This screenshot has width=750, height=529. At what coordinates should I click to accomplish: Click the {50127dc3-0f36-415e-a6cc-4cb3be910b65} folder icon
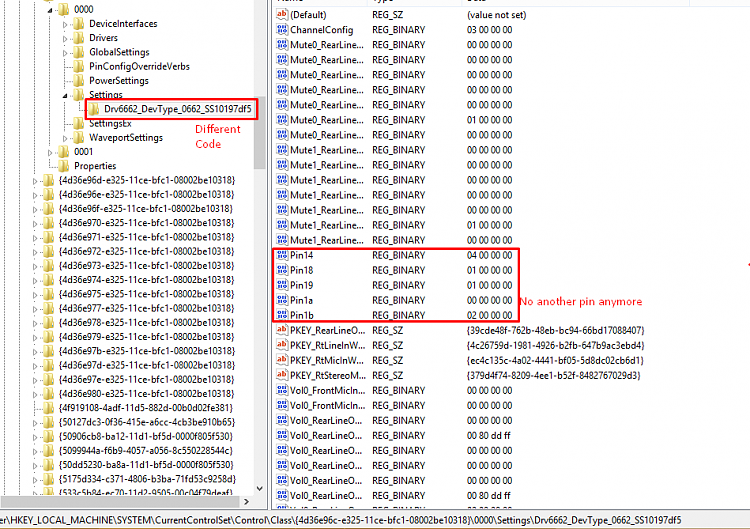pos(48,422)
